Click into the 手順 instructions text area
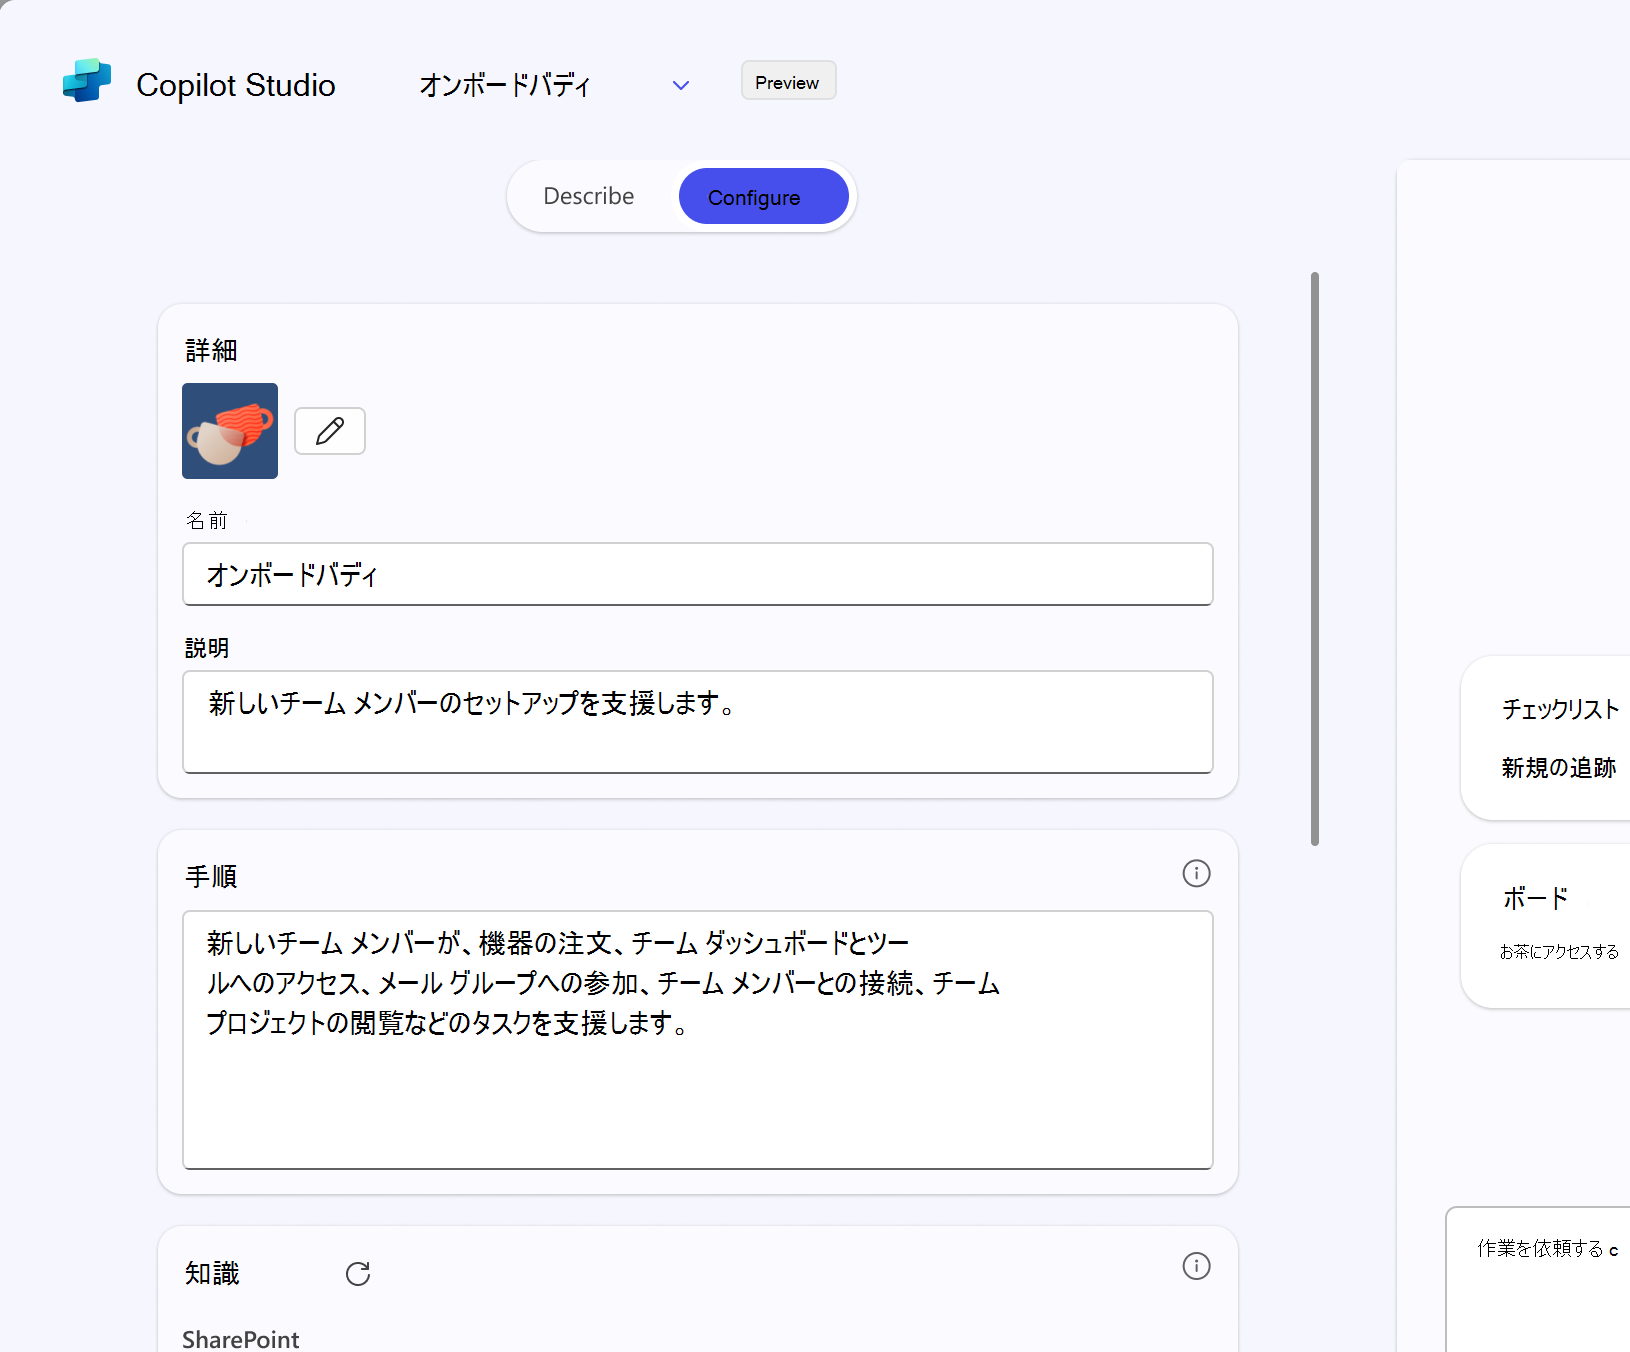 click(698, 1040)
